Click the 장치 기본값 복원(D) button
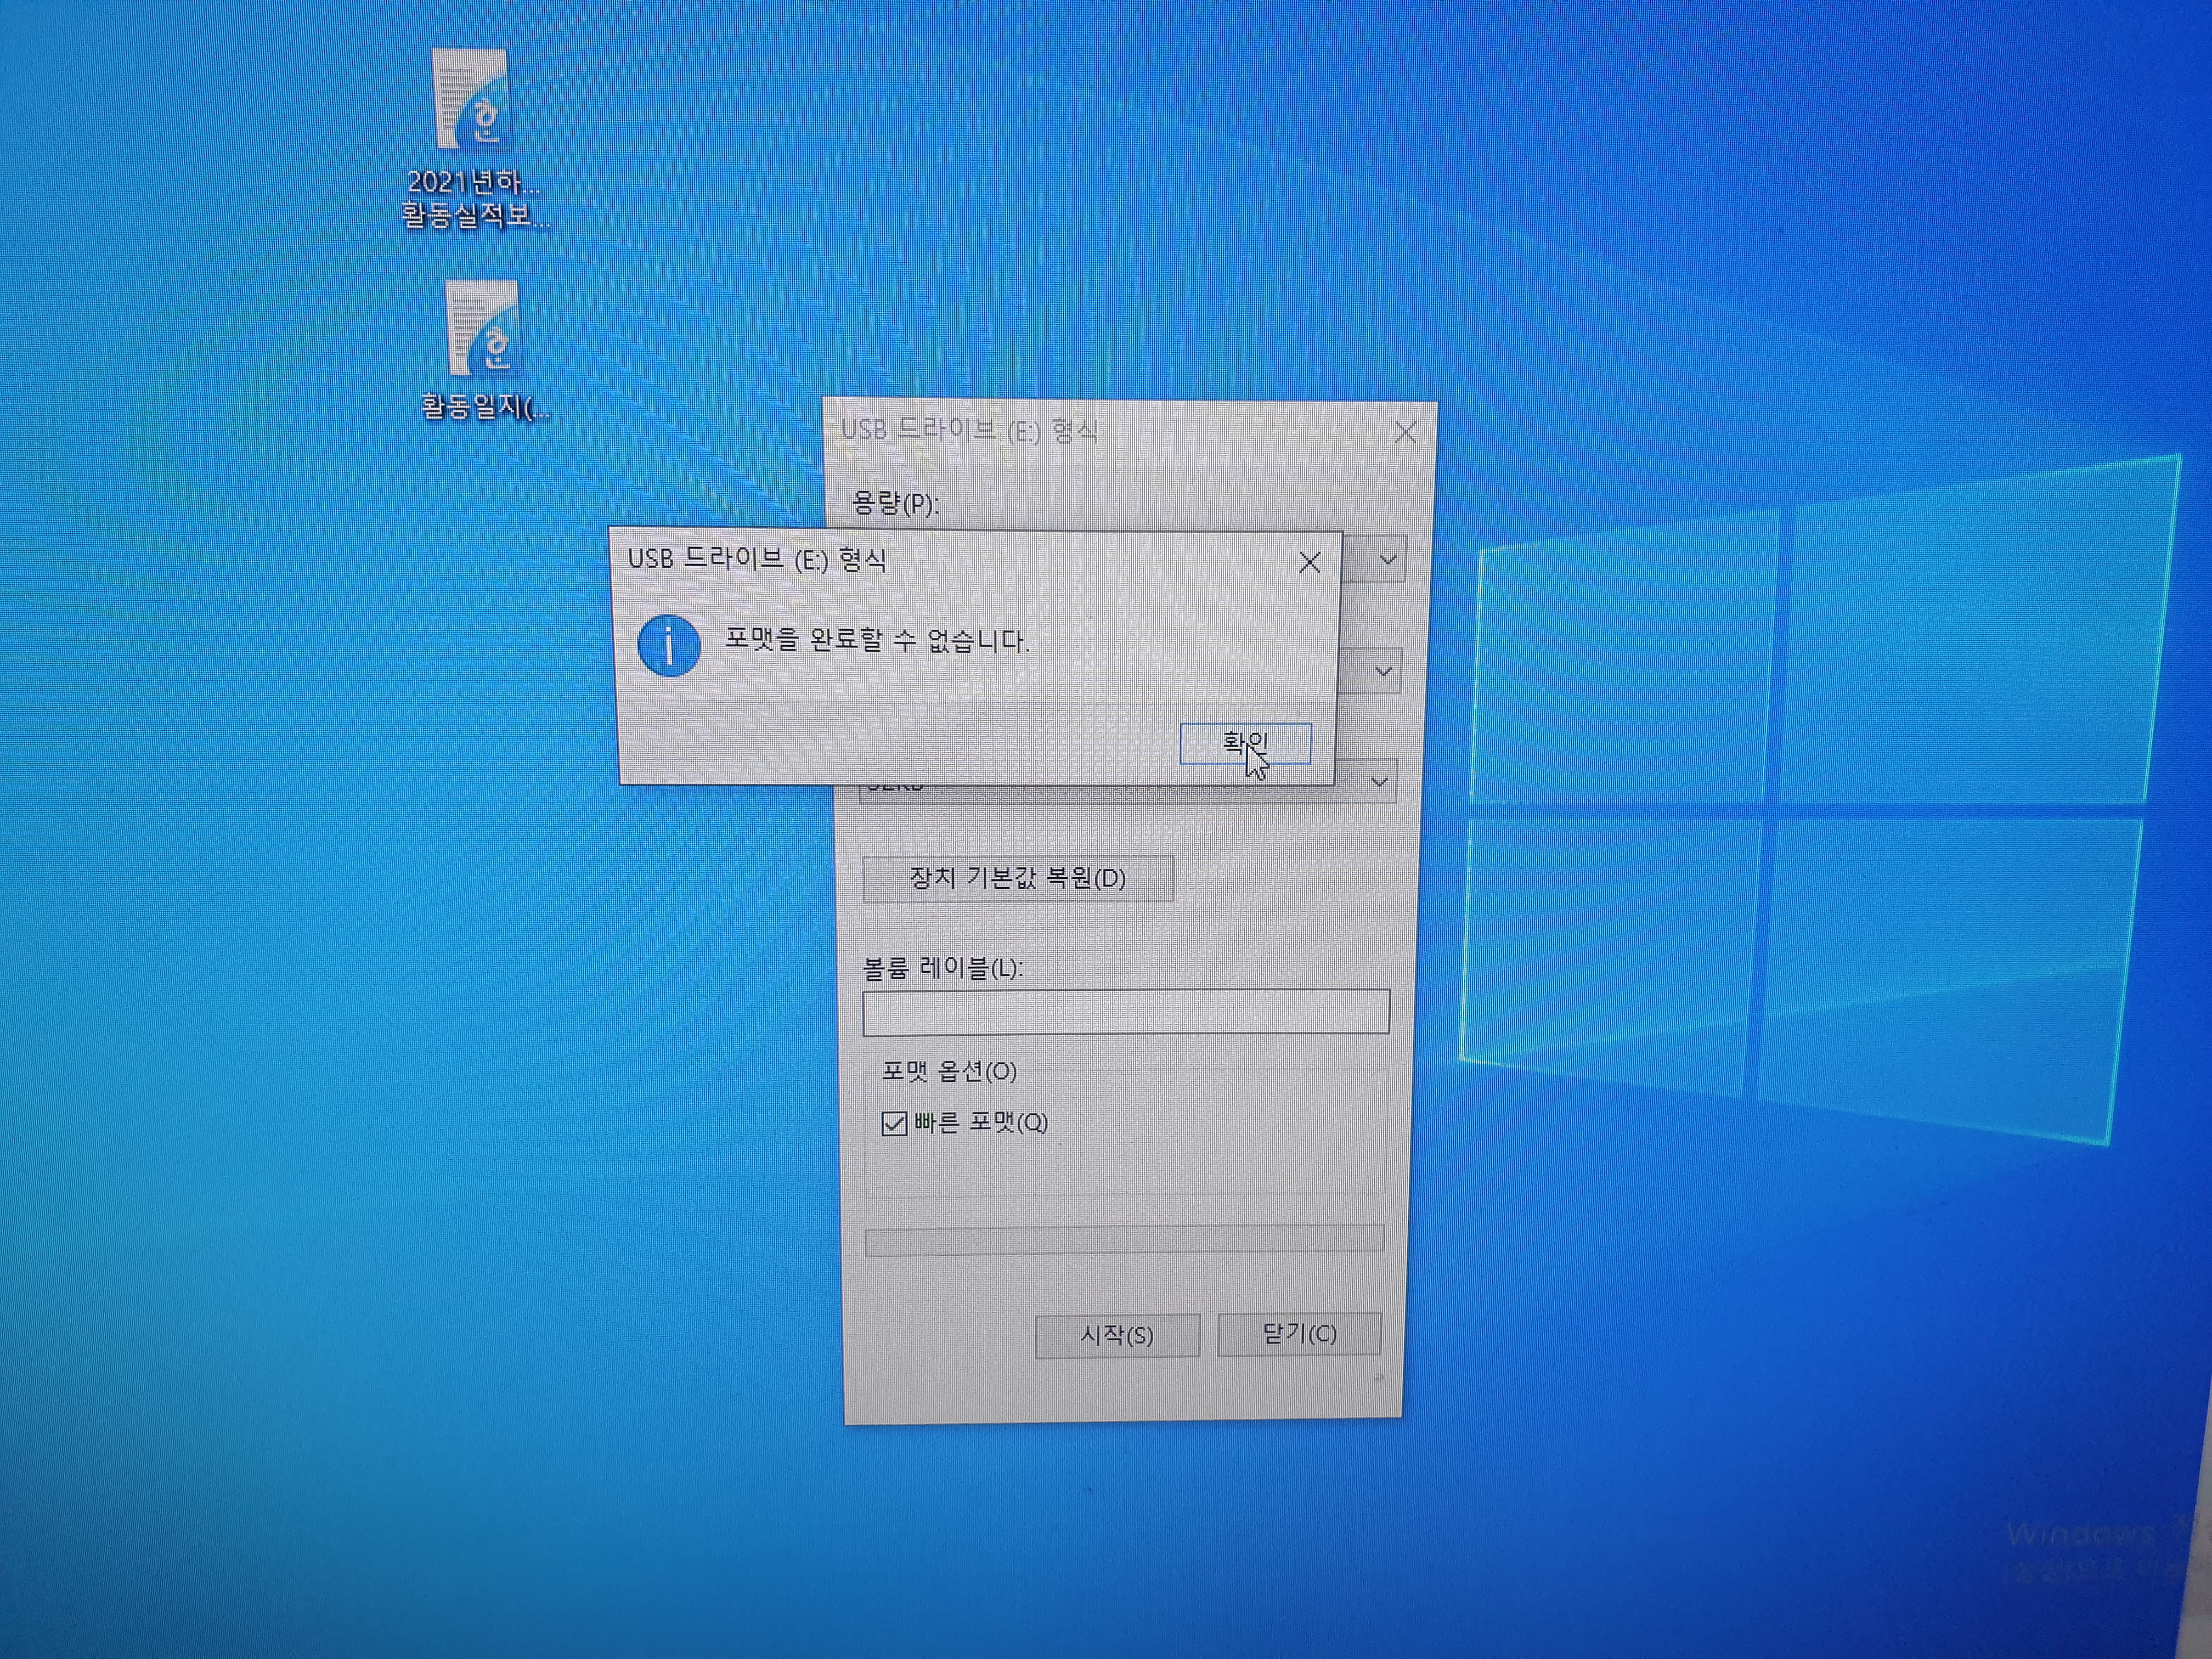The image size is (2212, 1659). click(1017, 879)
